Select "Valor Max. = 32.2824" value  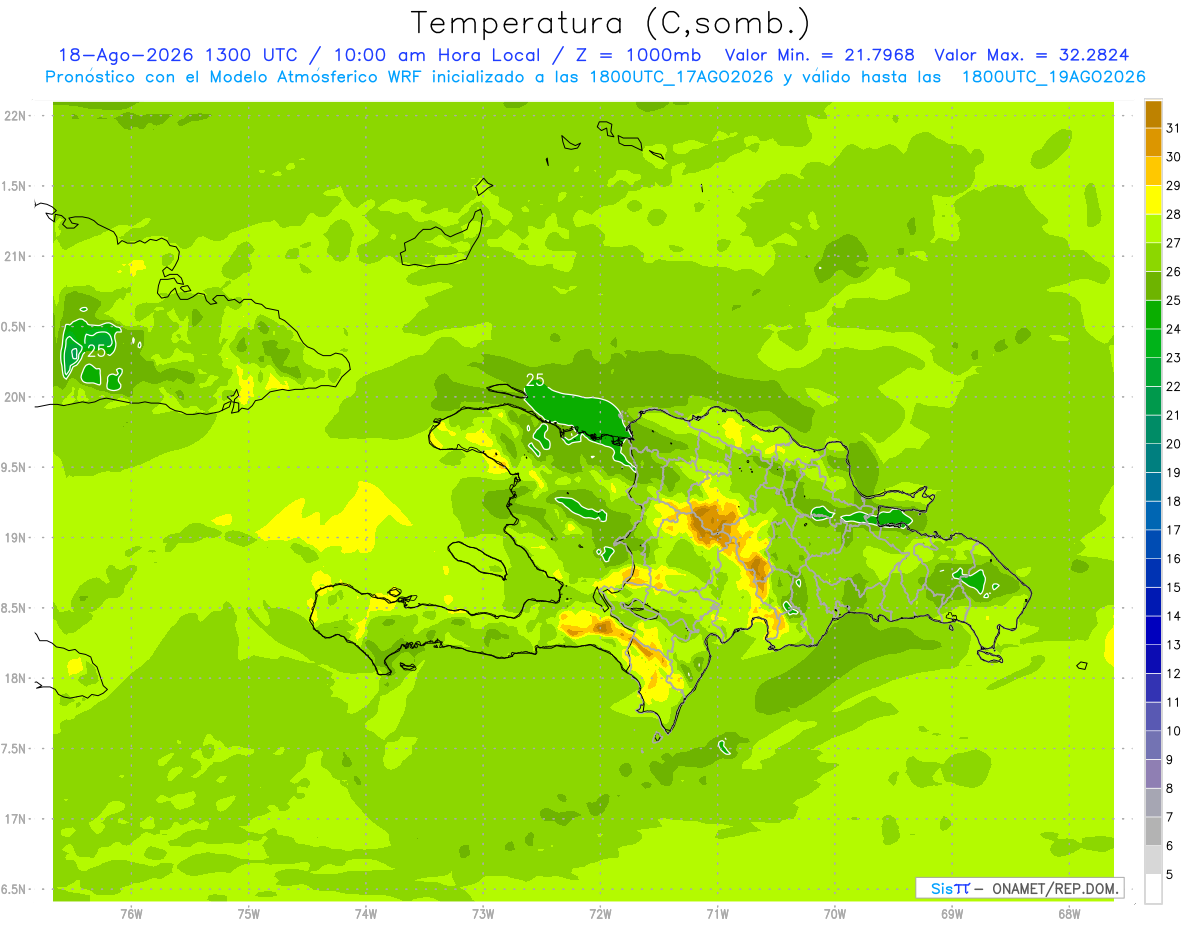point(1037,55)
